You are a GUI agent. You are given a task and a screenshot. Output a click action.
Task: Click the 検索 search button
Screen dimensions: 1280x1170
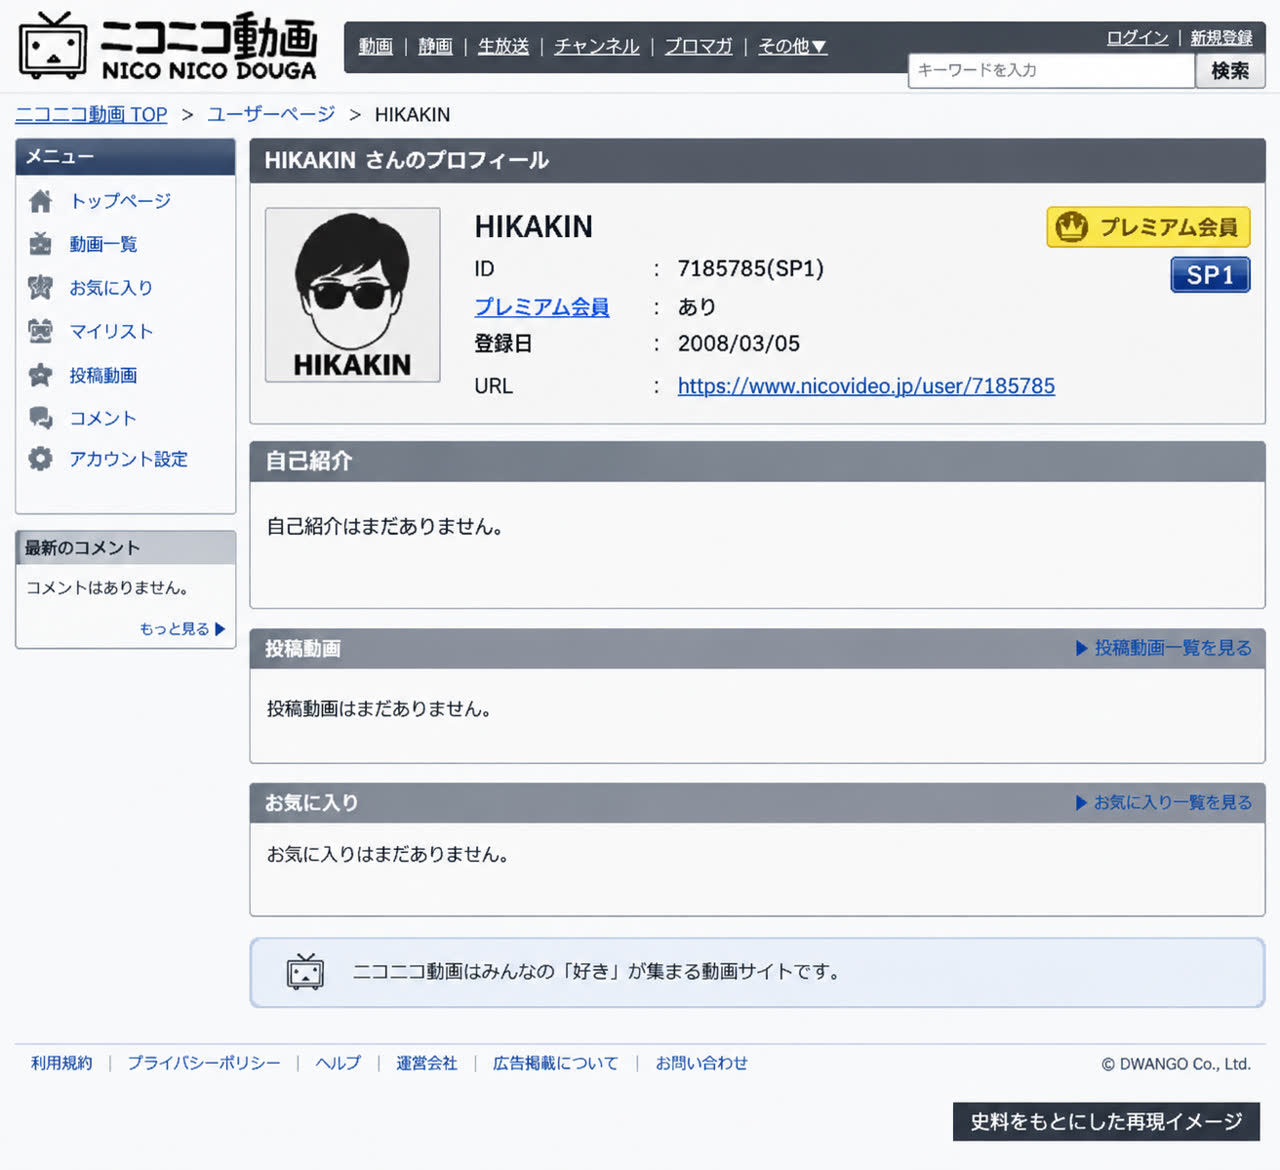pos(1230,70)
